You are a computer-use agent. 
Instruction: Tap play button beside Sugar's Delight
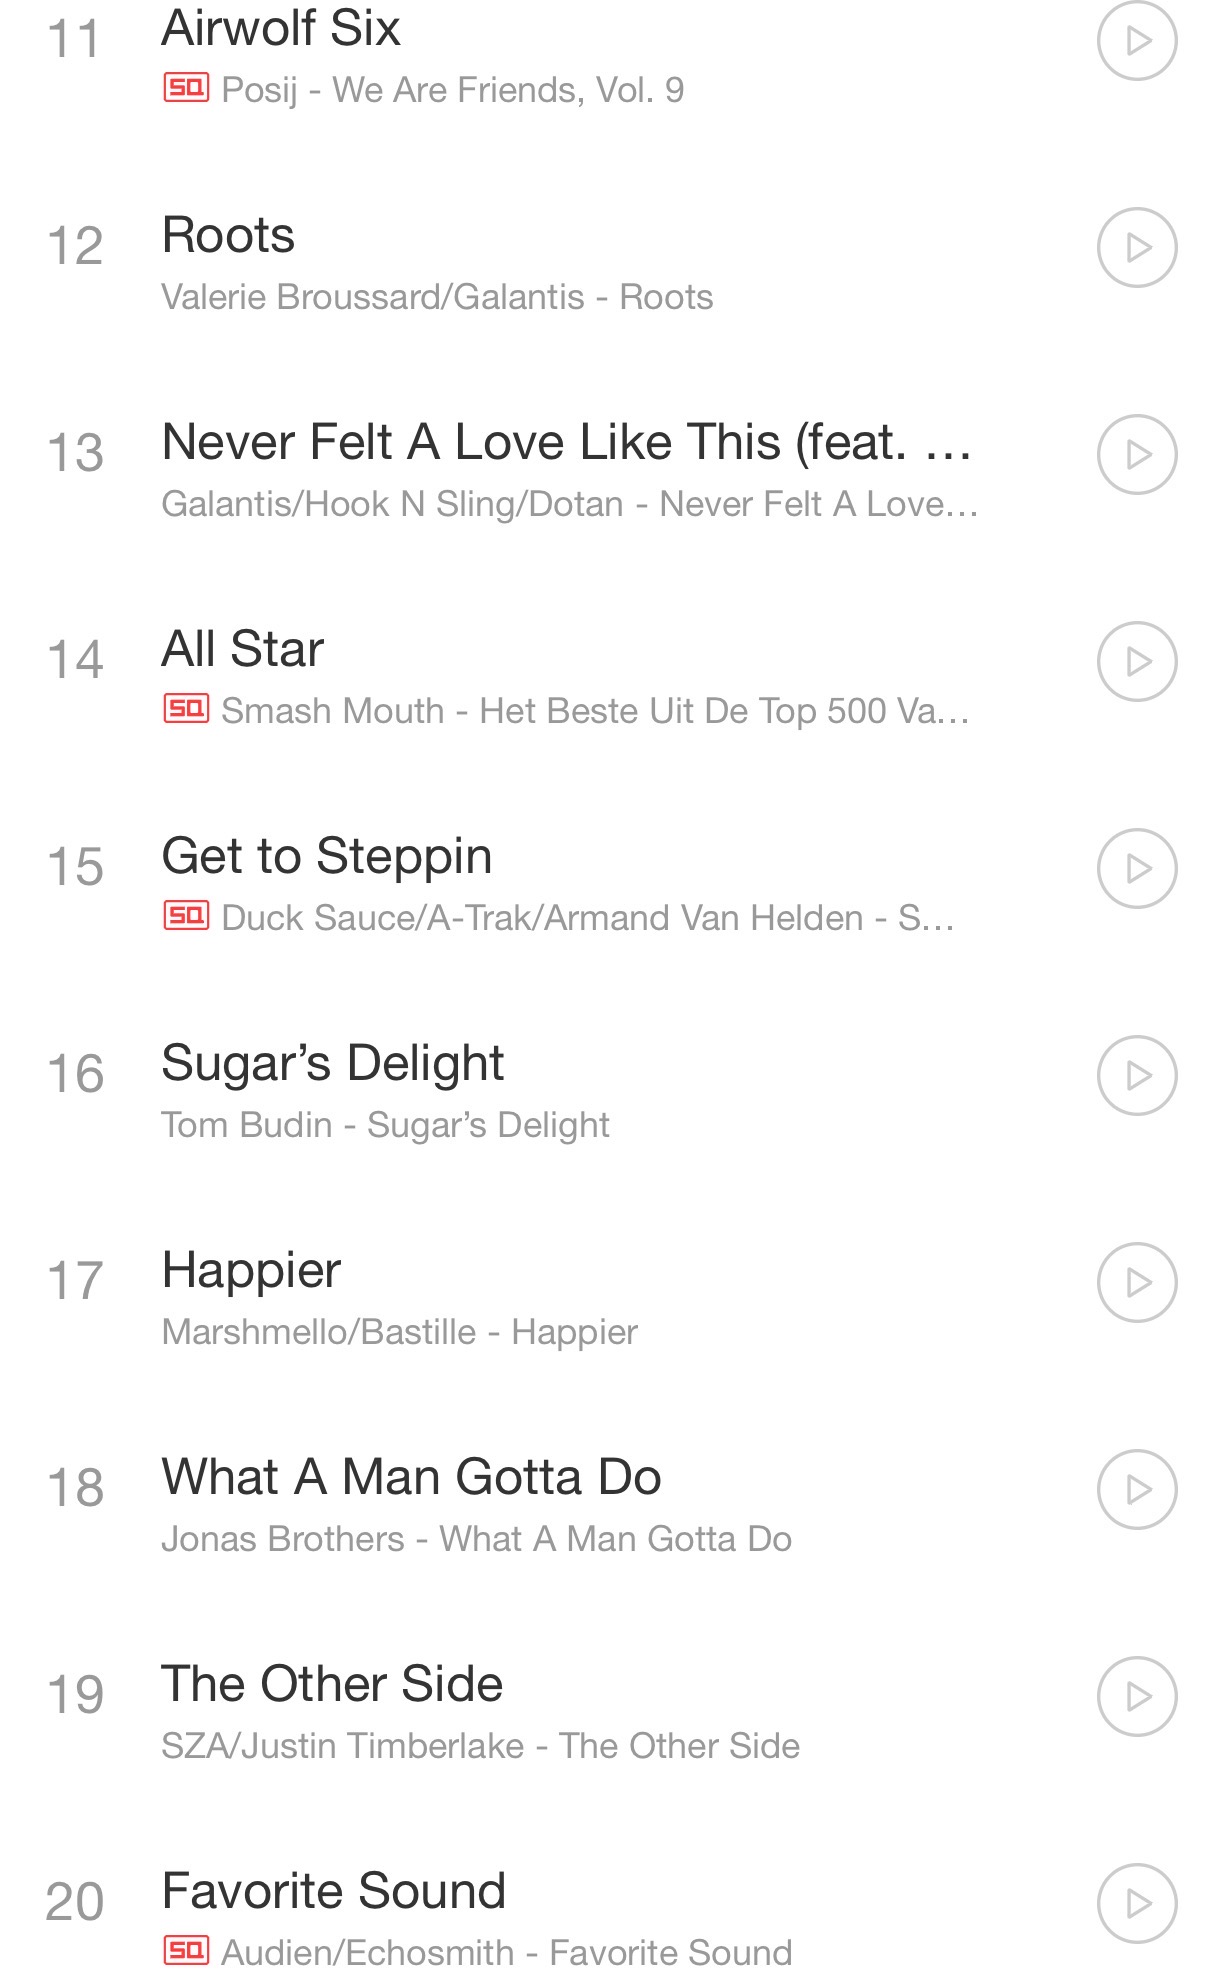click(1137, 1075)
